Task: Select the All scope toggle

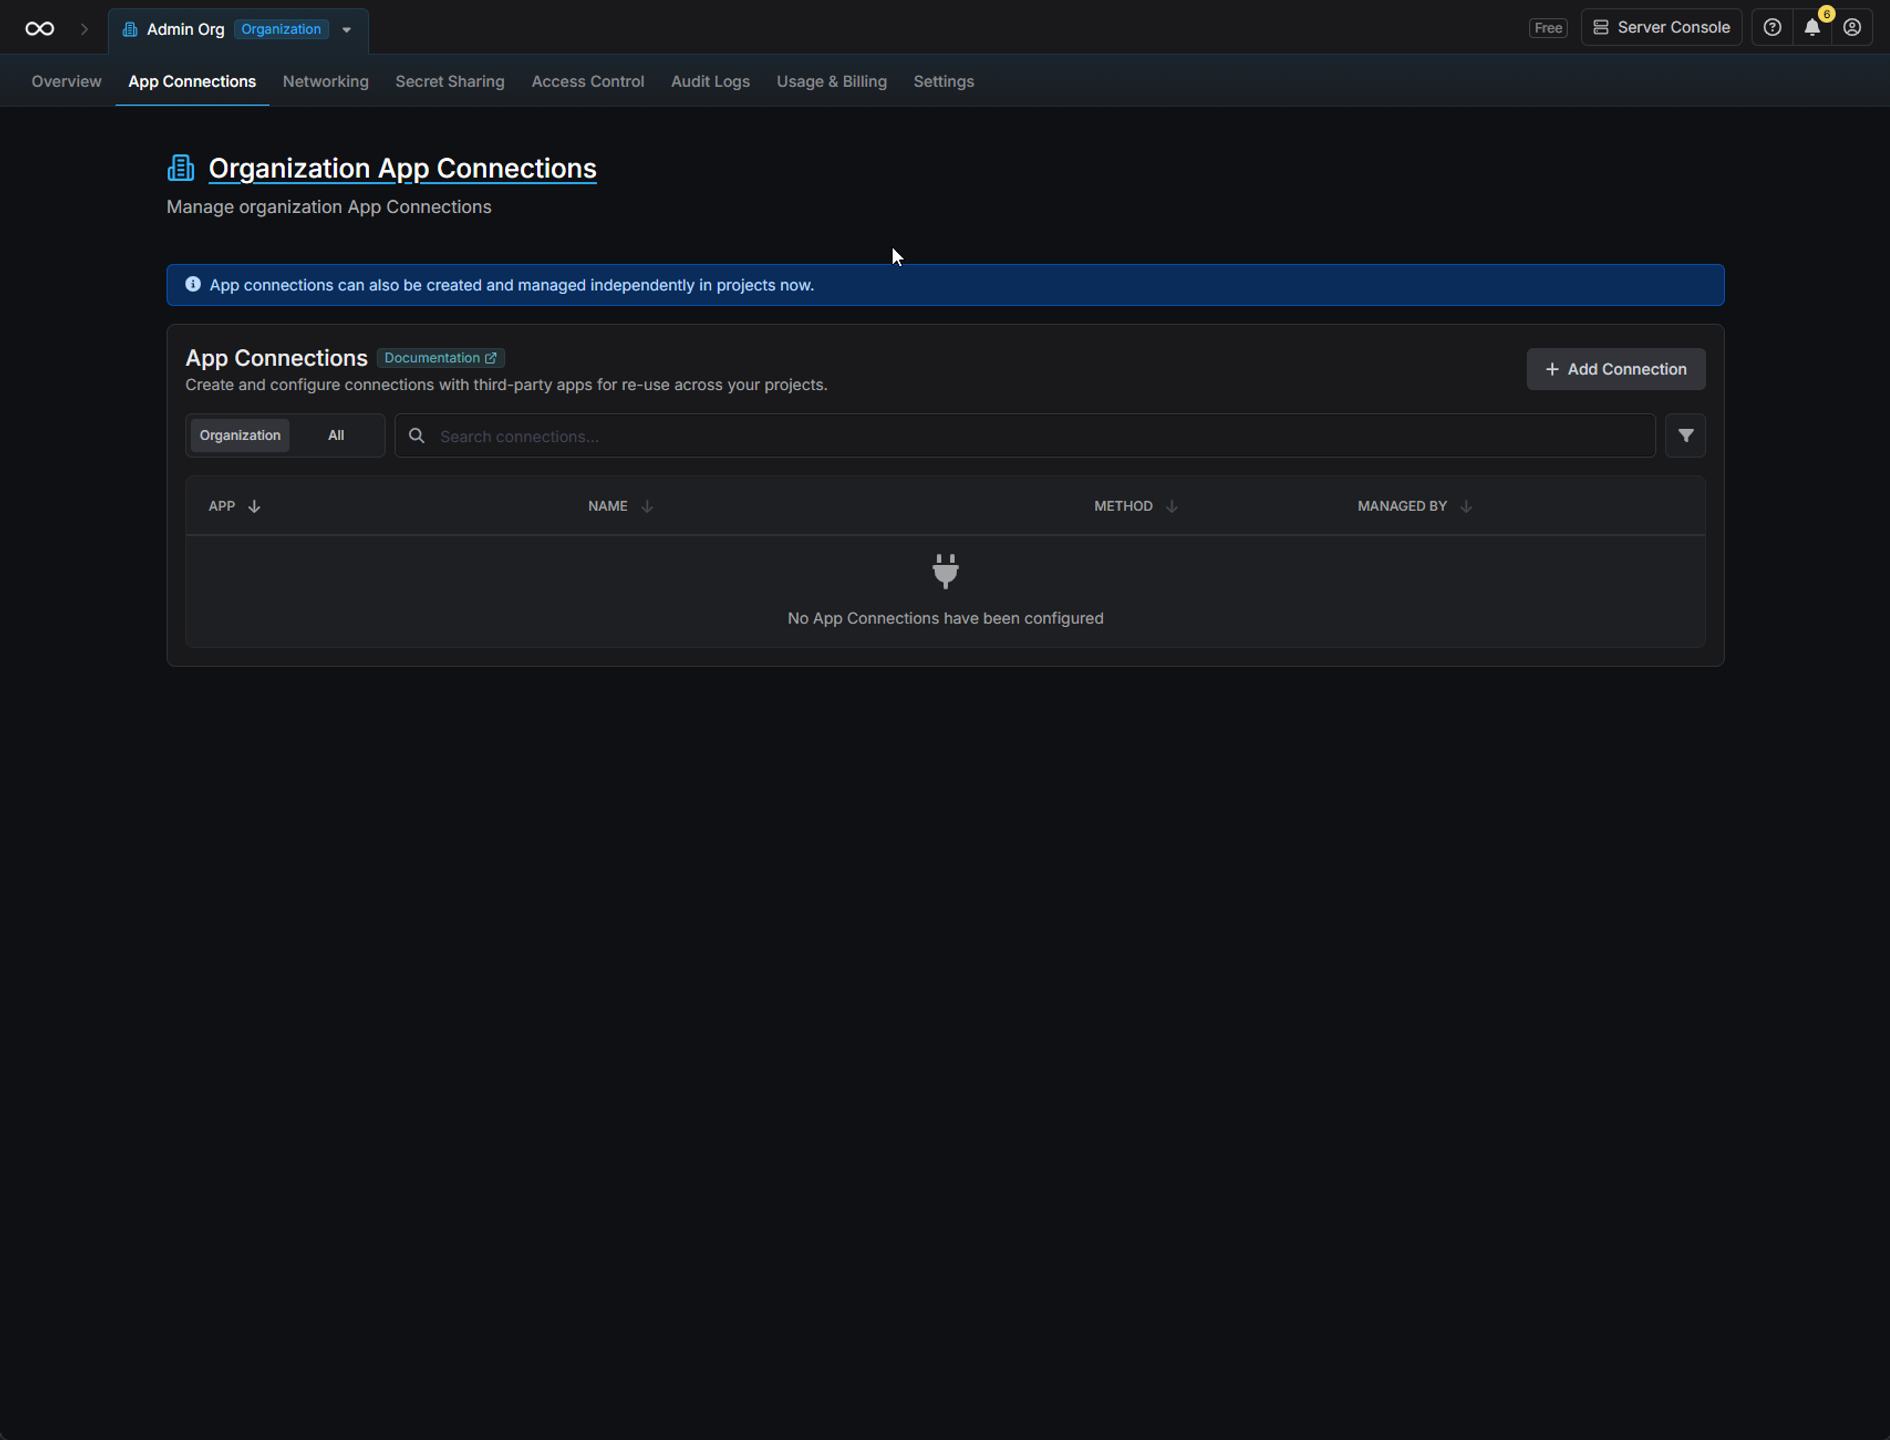Action: [x=336, y=435]
